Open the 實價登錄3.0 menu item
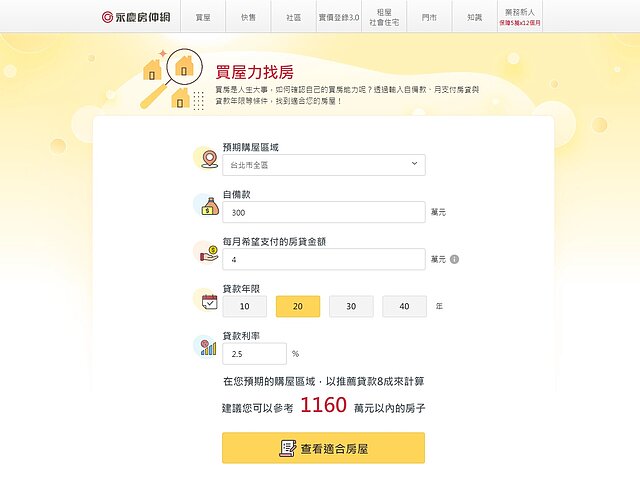Screen dimensions: 640x480 (338, 17)
